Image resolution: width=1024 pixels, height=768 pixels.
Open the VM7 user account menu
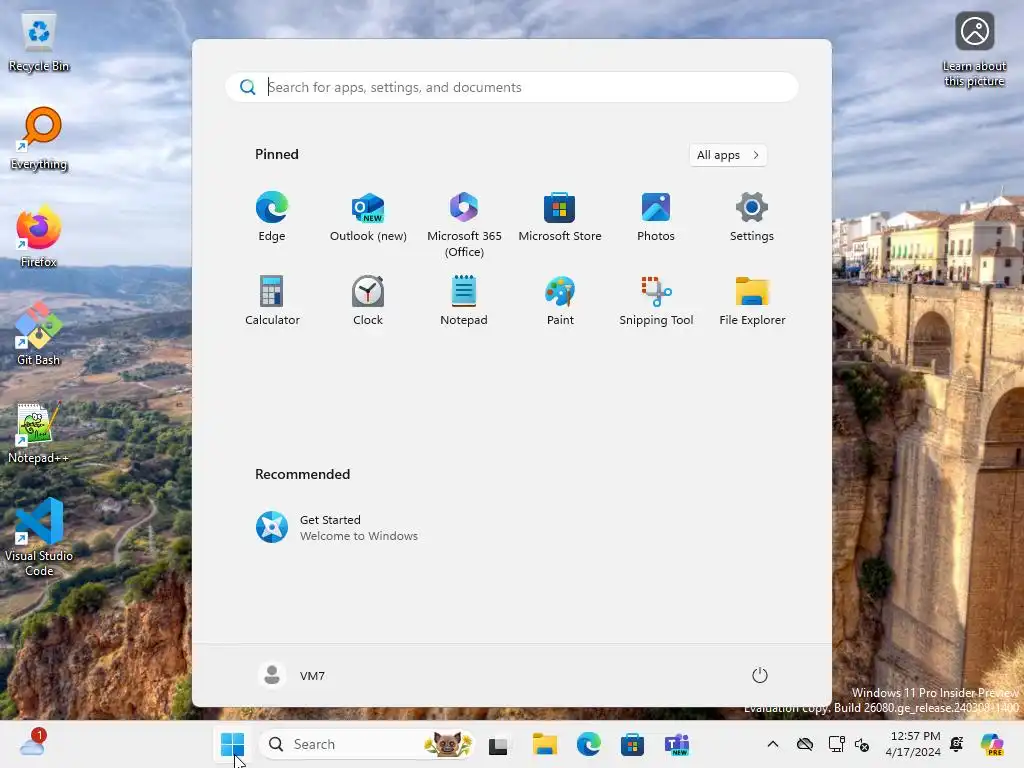(291, 675)
